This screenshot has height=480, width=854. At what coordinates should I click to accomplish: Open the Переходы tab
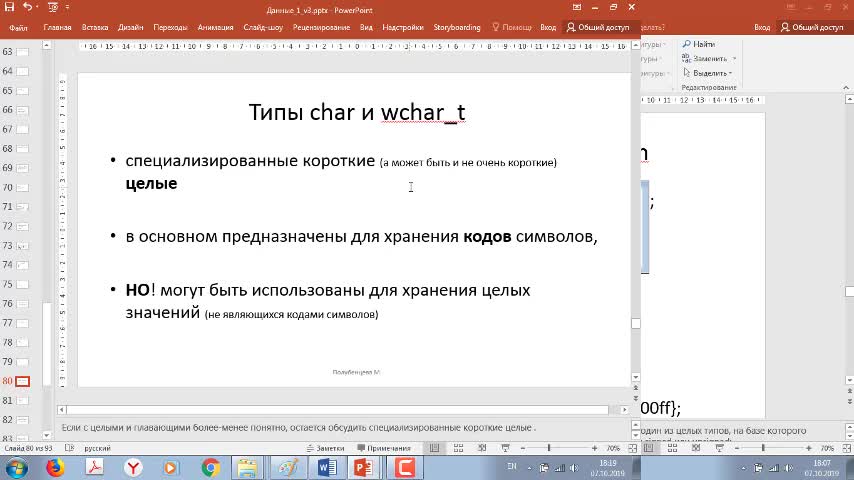tap(170, 27)
